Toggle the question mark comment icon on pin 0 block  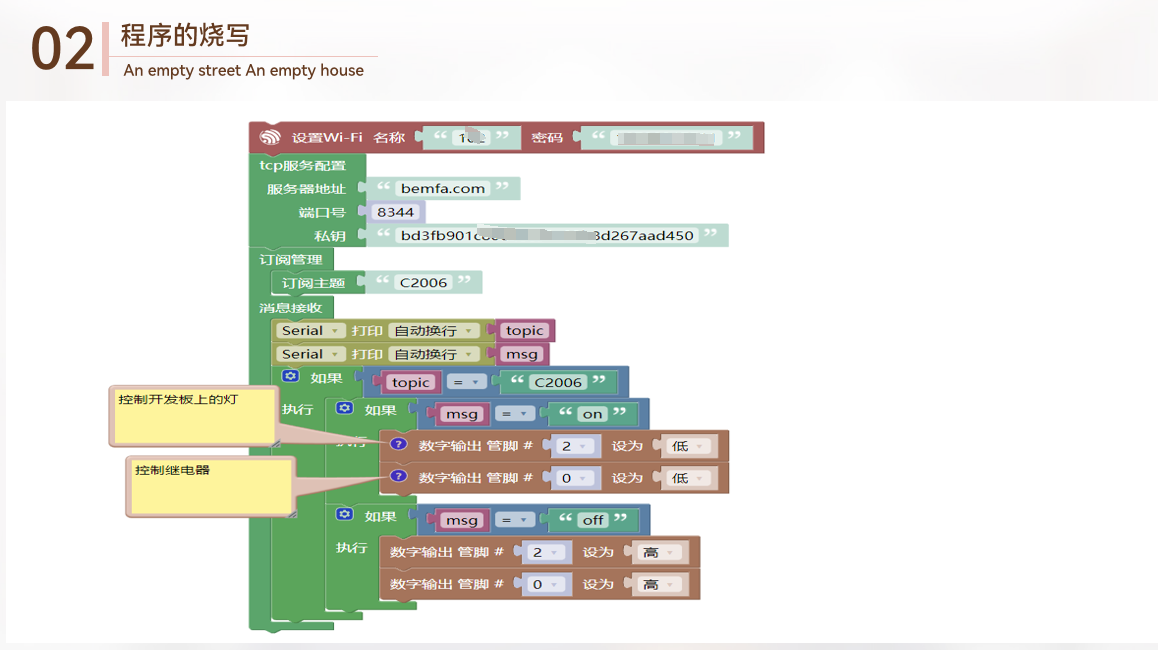tap(398, 477)
